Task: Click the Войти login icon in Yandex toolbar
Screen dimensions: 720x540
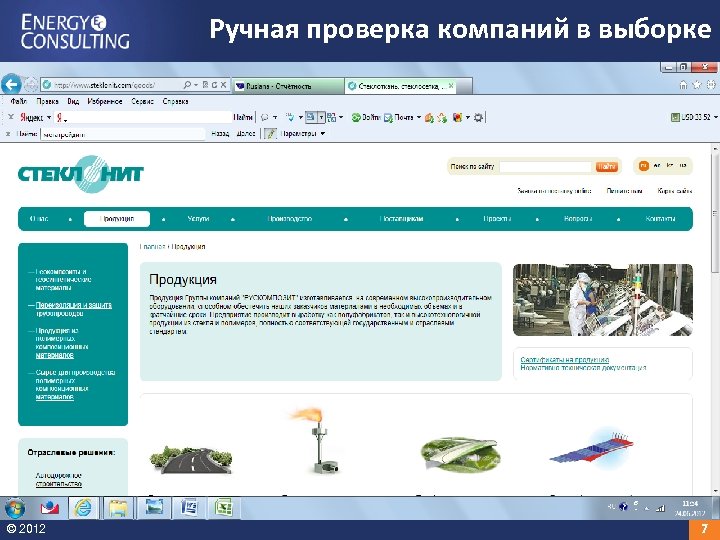Action: click(x=356, y=118)
